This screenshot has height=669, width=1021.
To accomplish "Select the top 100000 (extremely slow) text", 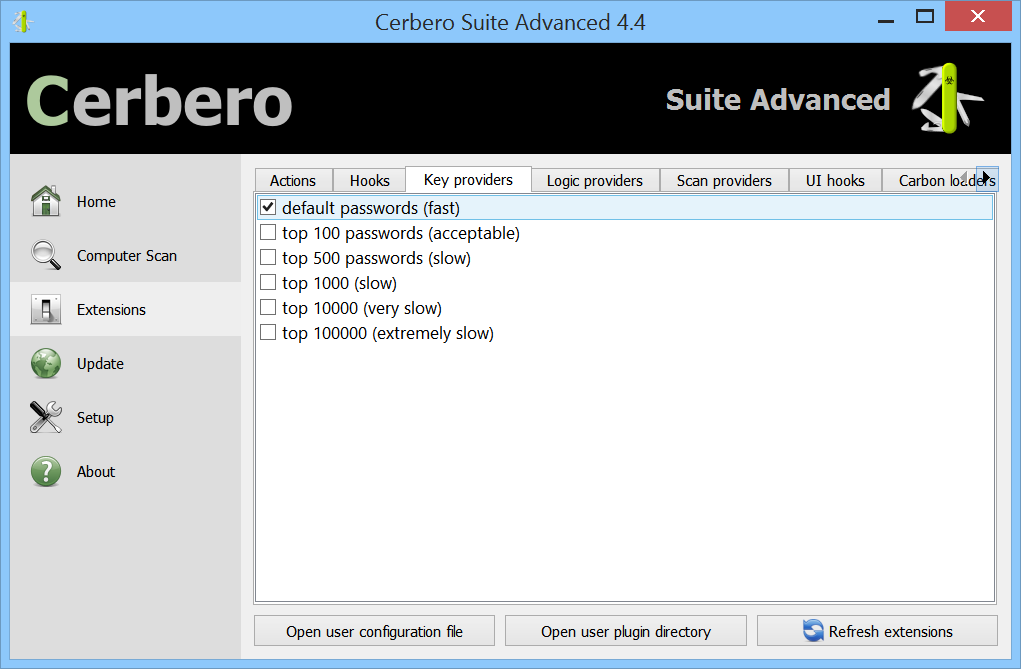I will [x=388, y=334].
